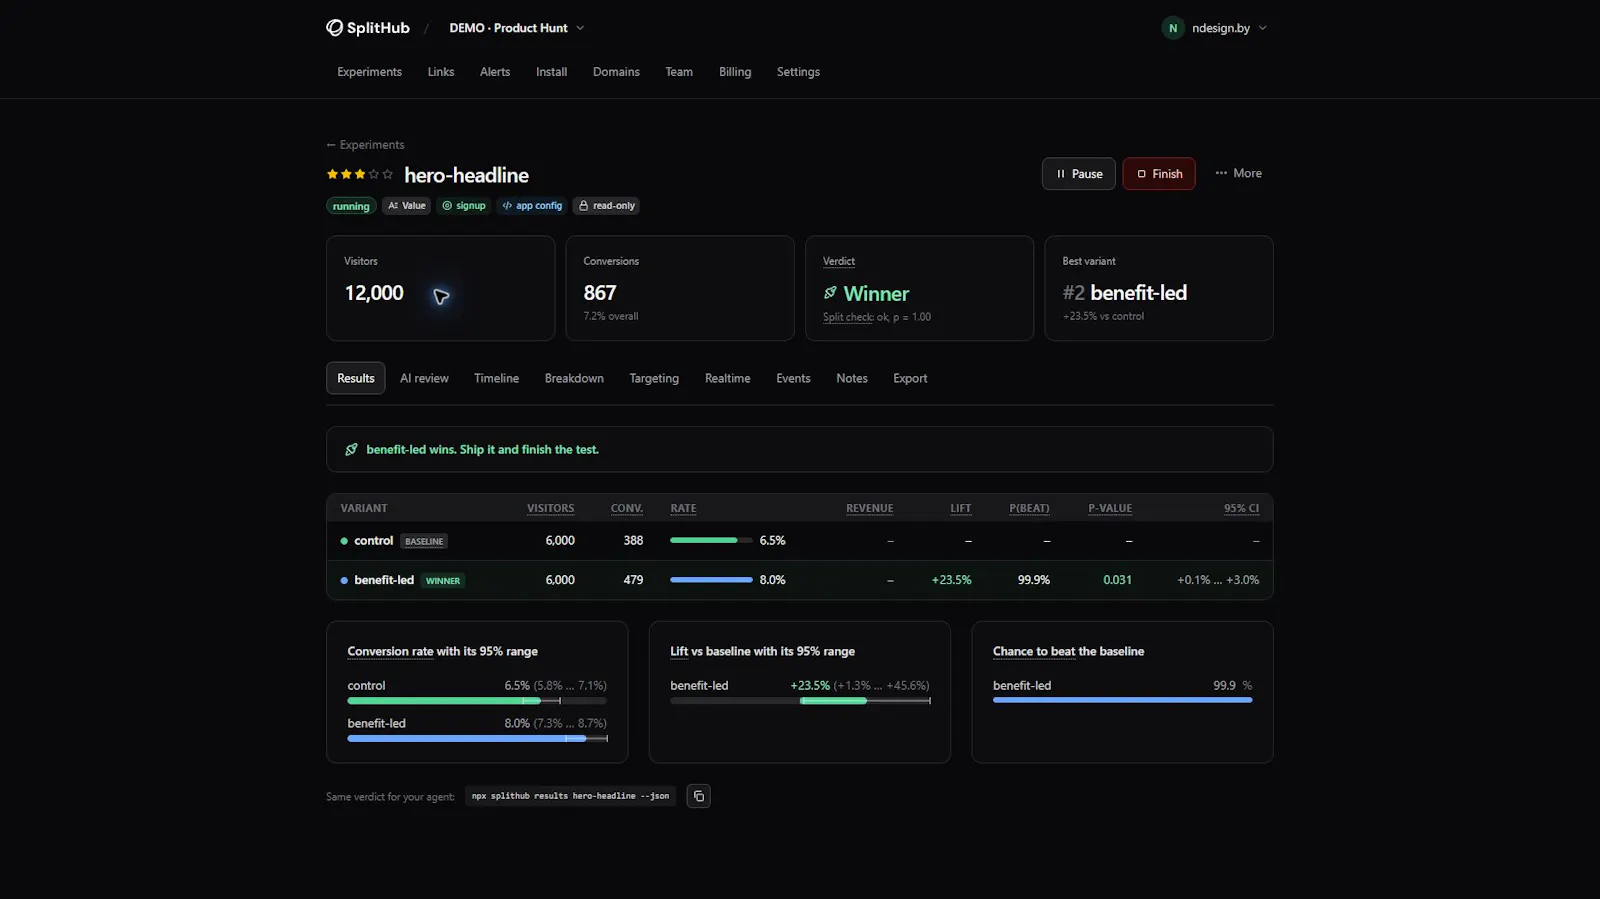
Task: Click the signup goal tag
Action: pyautogui.click(x=464, y=206)
